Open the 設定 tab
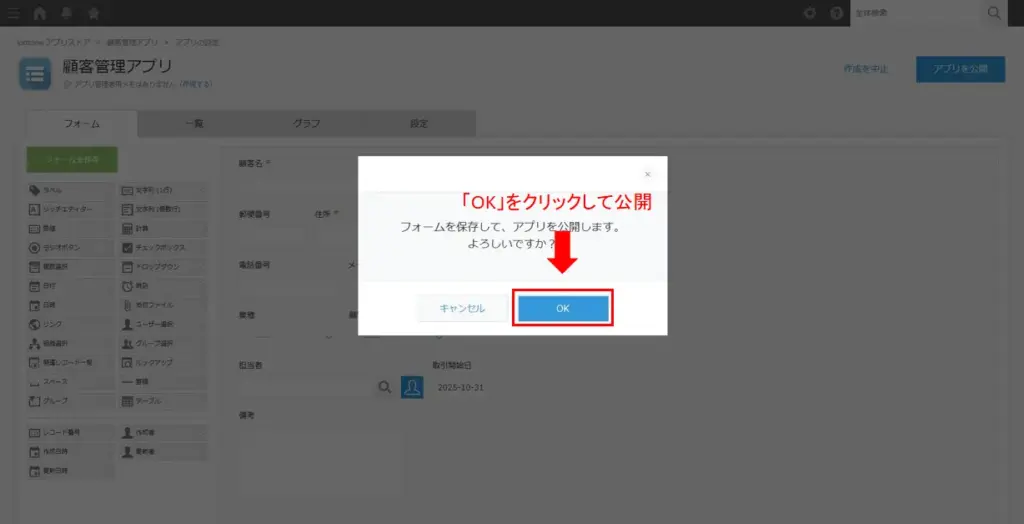1024x524 pixels. click(x=419, y=123)
